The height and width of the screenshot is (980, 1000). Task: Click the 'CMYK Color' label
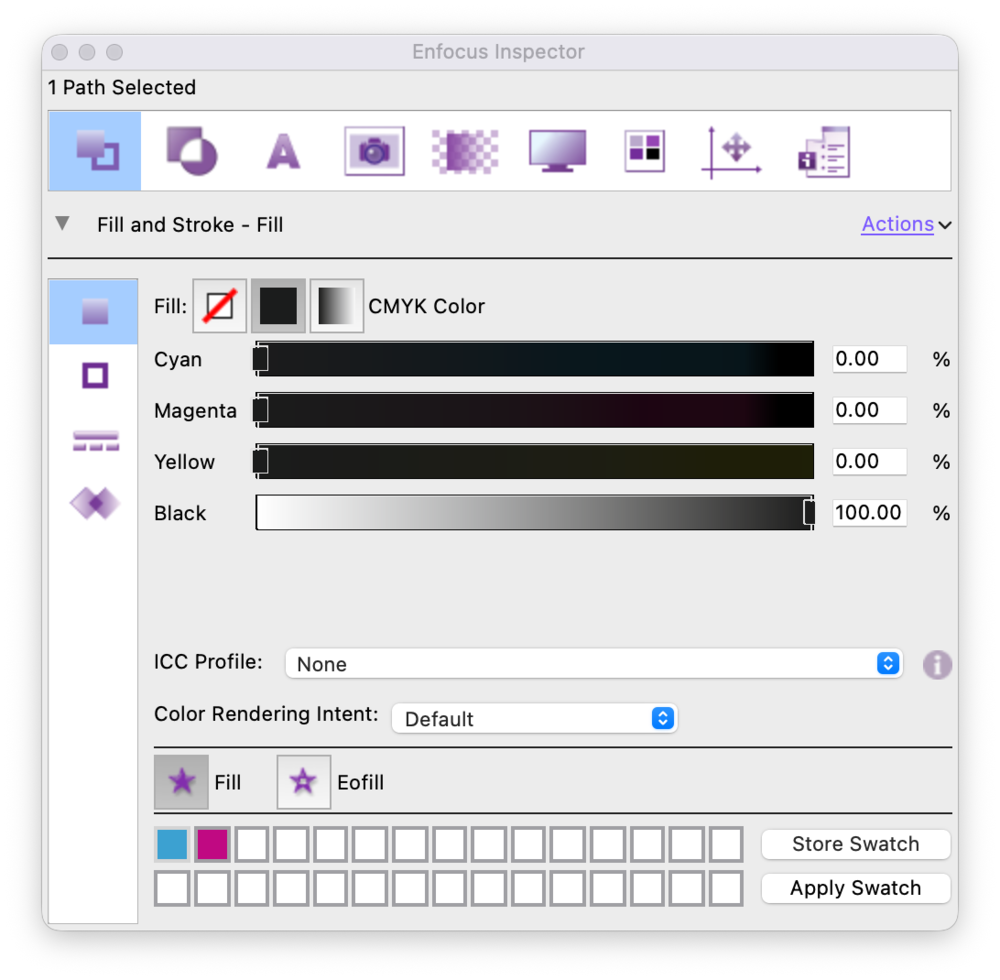427,306
